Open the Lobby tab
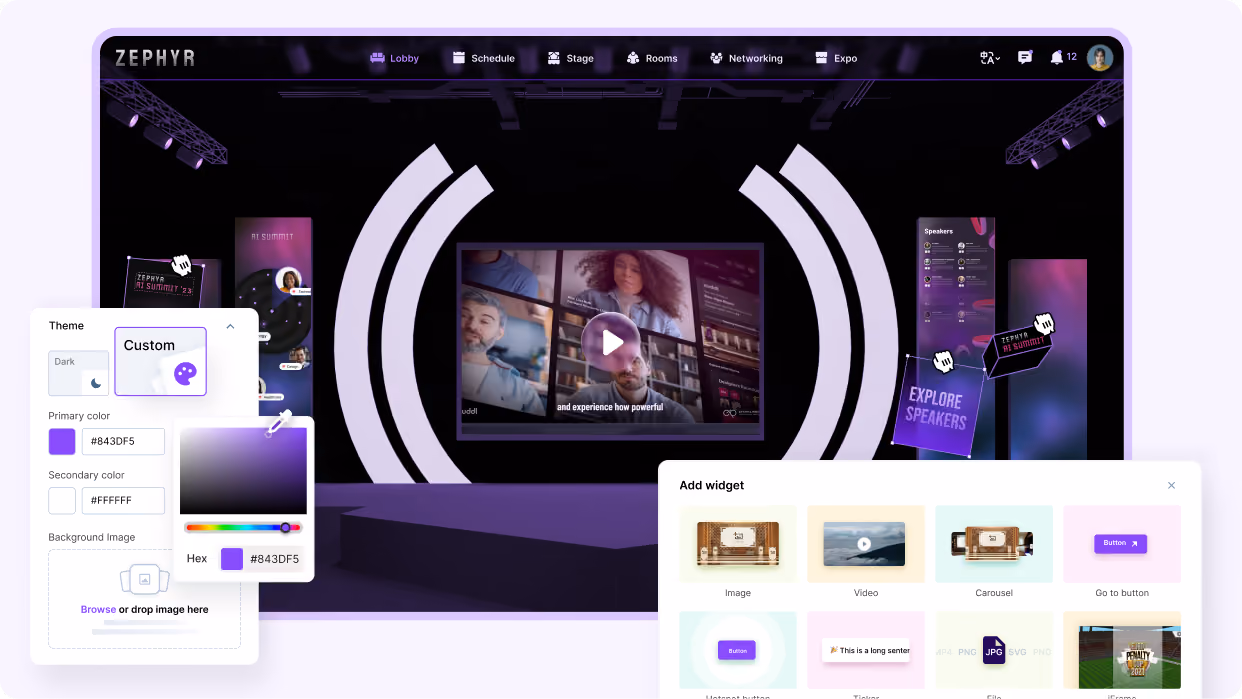1242x699 pixels. [394, 58]
